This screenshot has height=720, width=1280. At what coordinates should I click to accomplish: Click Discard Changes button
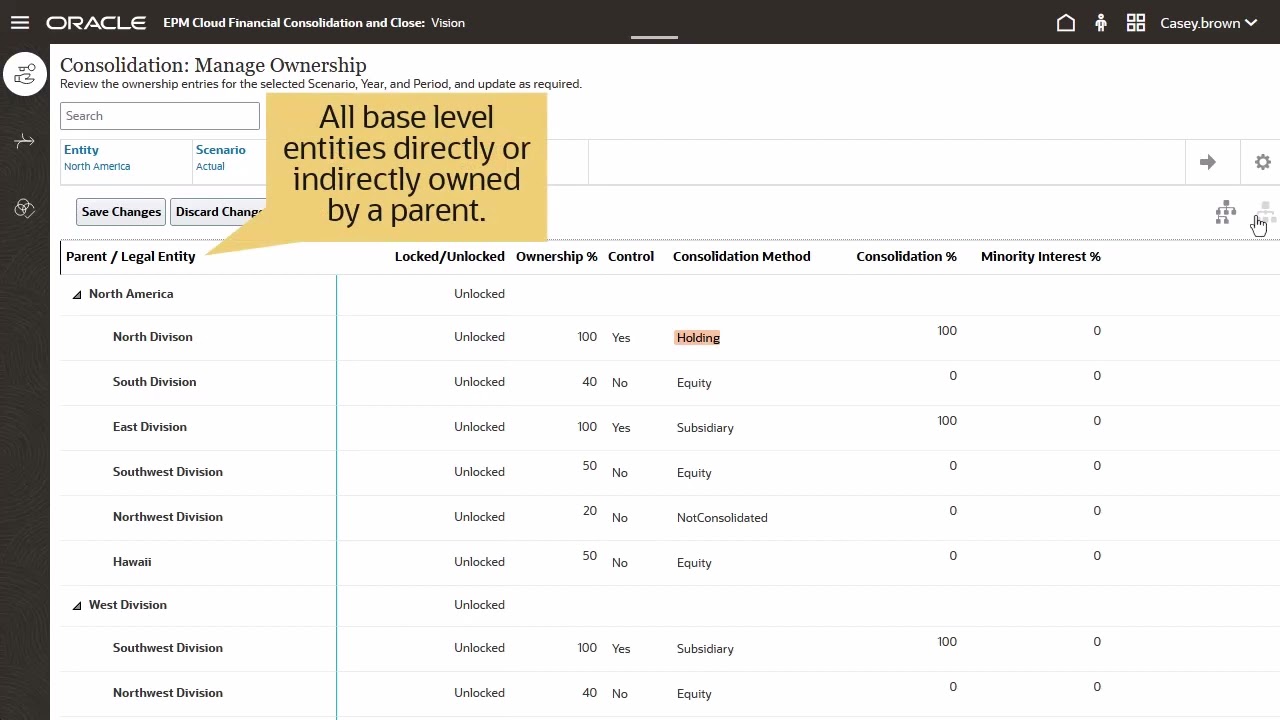pos(218,212)
